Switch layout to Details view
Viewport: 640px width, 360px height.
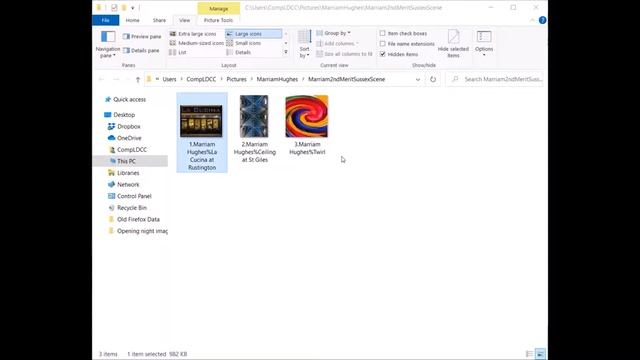tap(239, 53)
